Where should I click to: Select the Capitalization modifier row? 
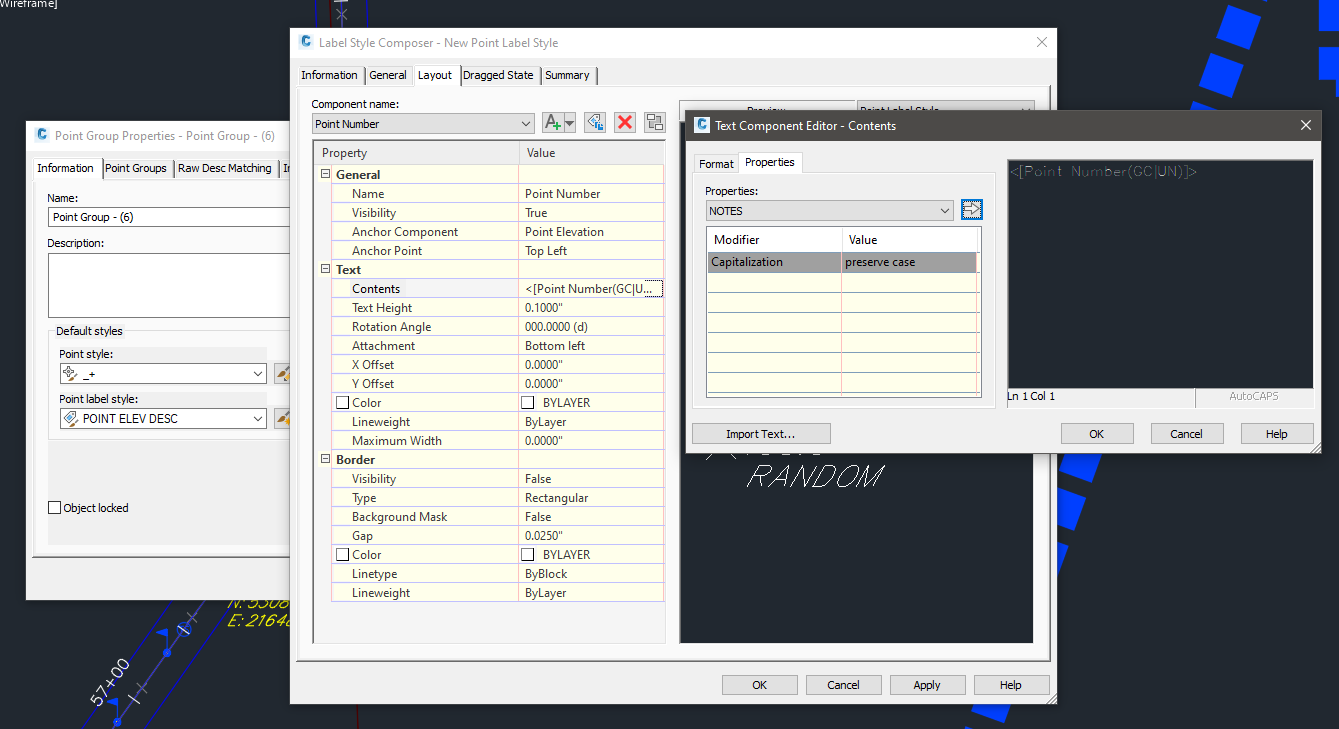pyautogui.click(x=842, y=263)
